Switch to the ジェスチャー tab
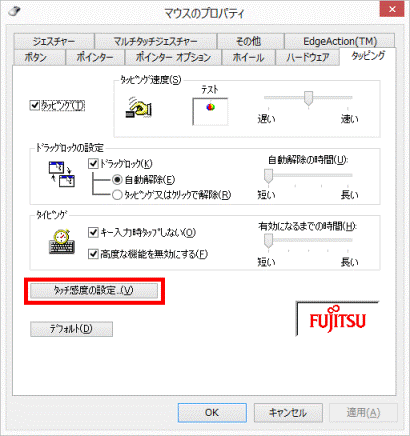410x436 pixels. (54, 41)
